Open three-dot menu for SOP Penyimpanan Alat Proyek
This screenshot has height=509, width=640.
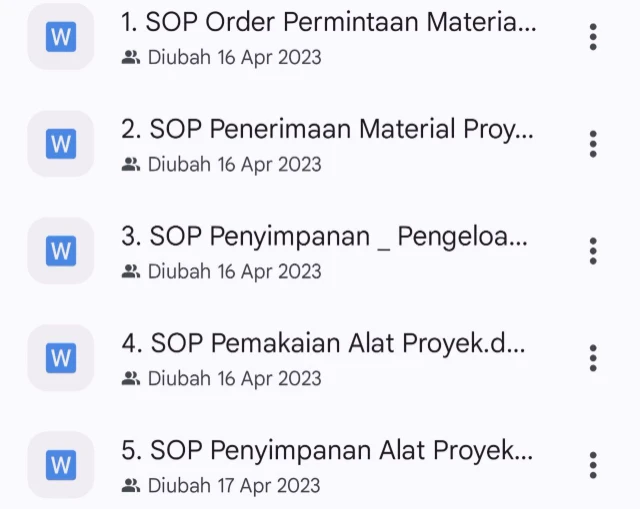click(593, 464)
